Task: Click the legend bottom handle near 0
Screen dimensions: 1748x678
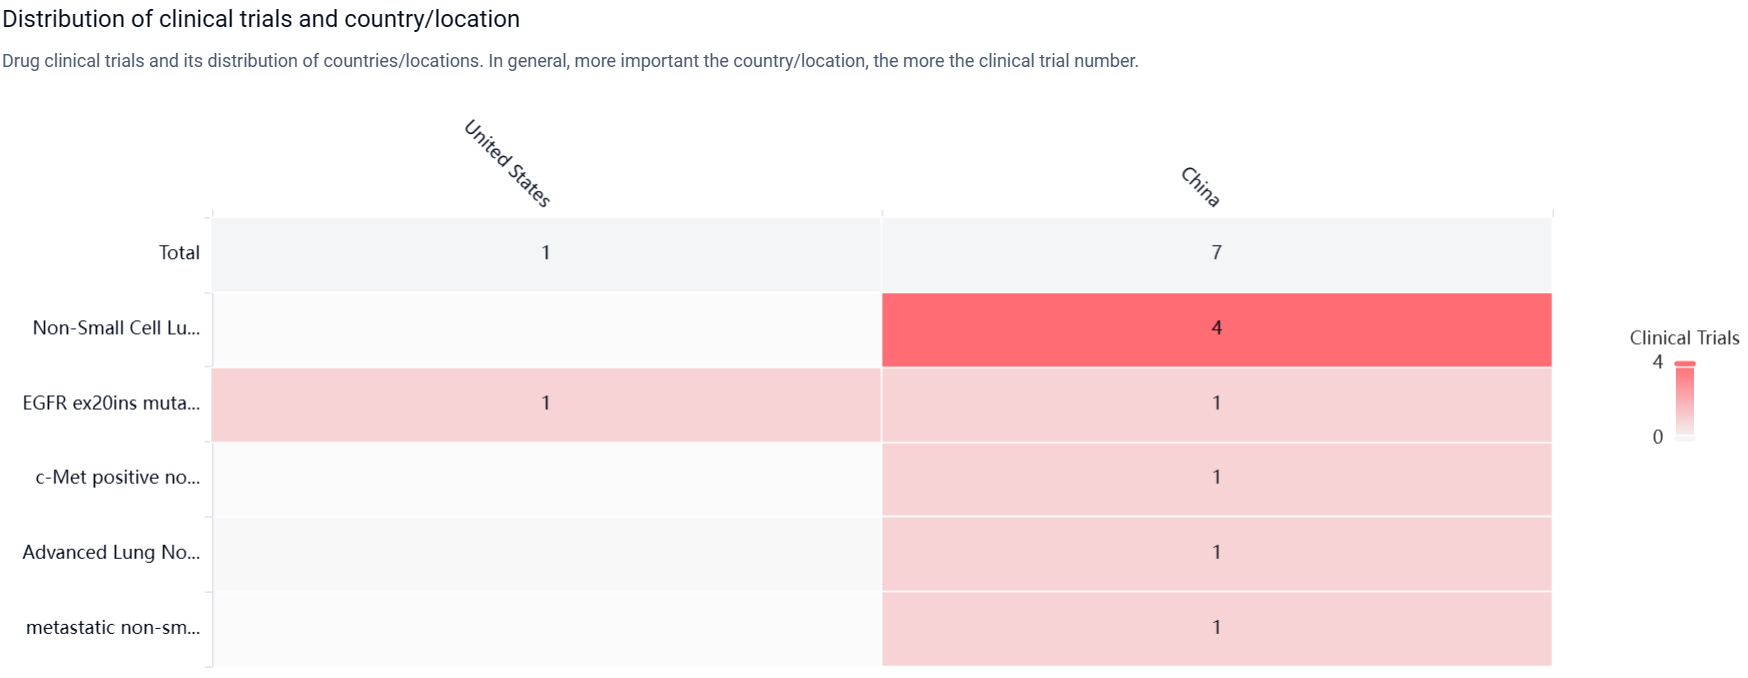Action: pyautogui.click(x=1685, y=438)
